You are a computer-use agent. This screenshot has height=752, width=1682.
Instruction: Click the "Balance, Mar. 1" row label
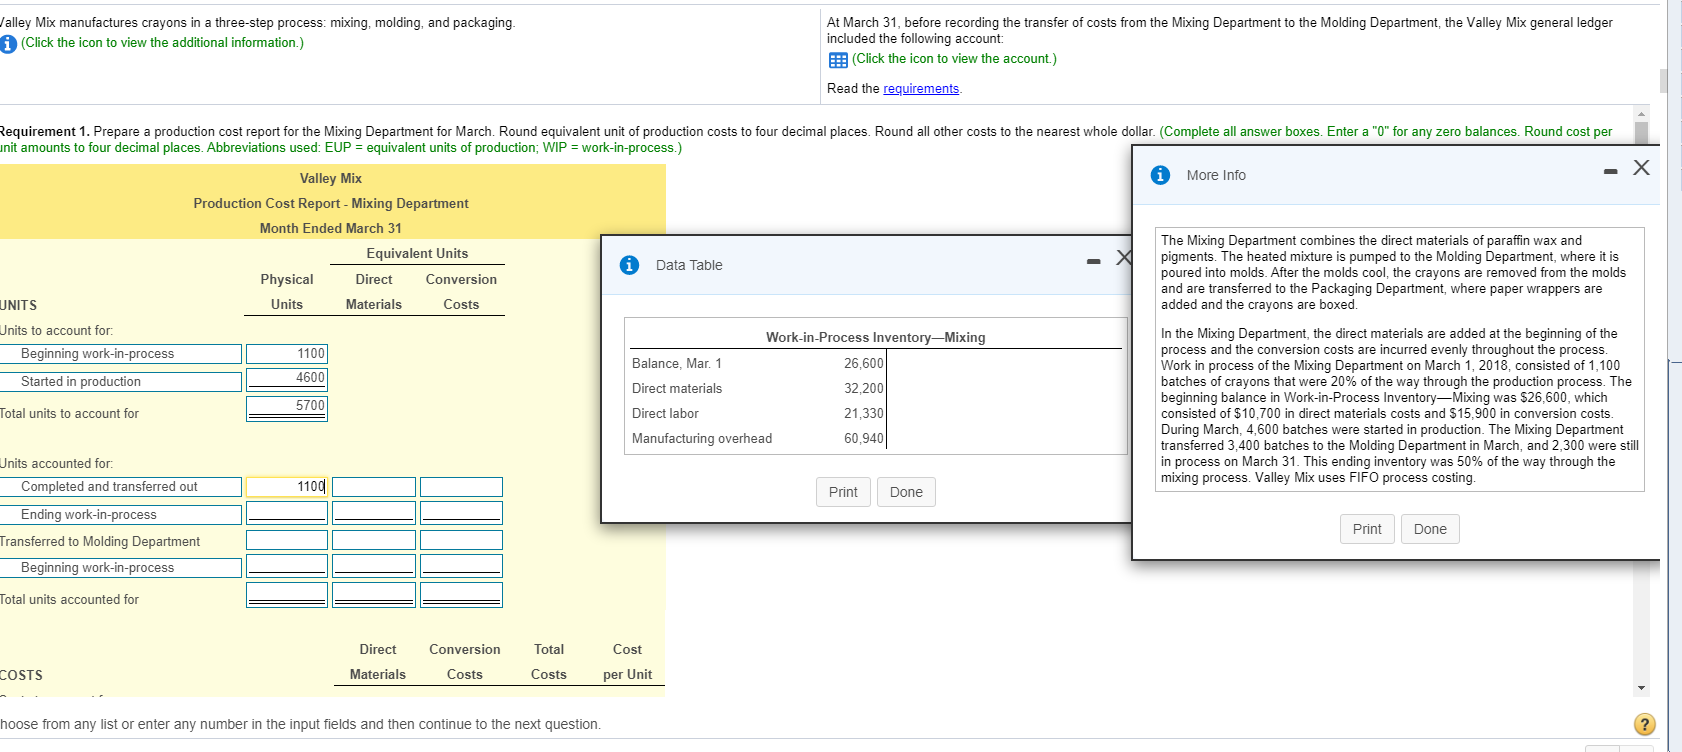point(677,364)
